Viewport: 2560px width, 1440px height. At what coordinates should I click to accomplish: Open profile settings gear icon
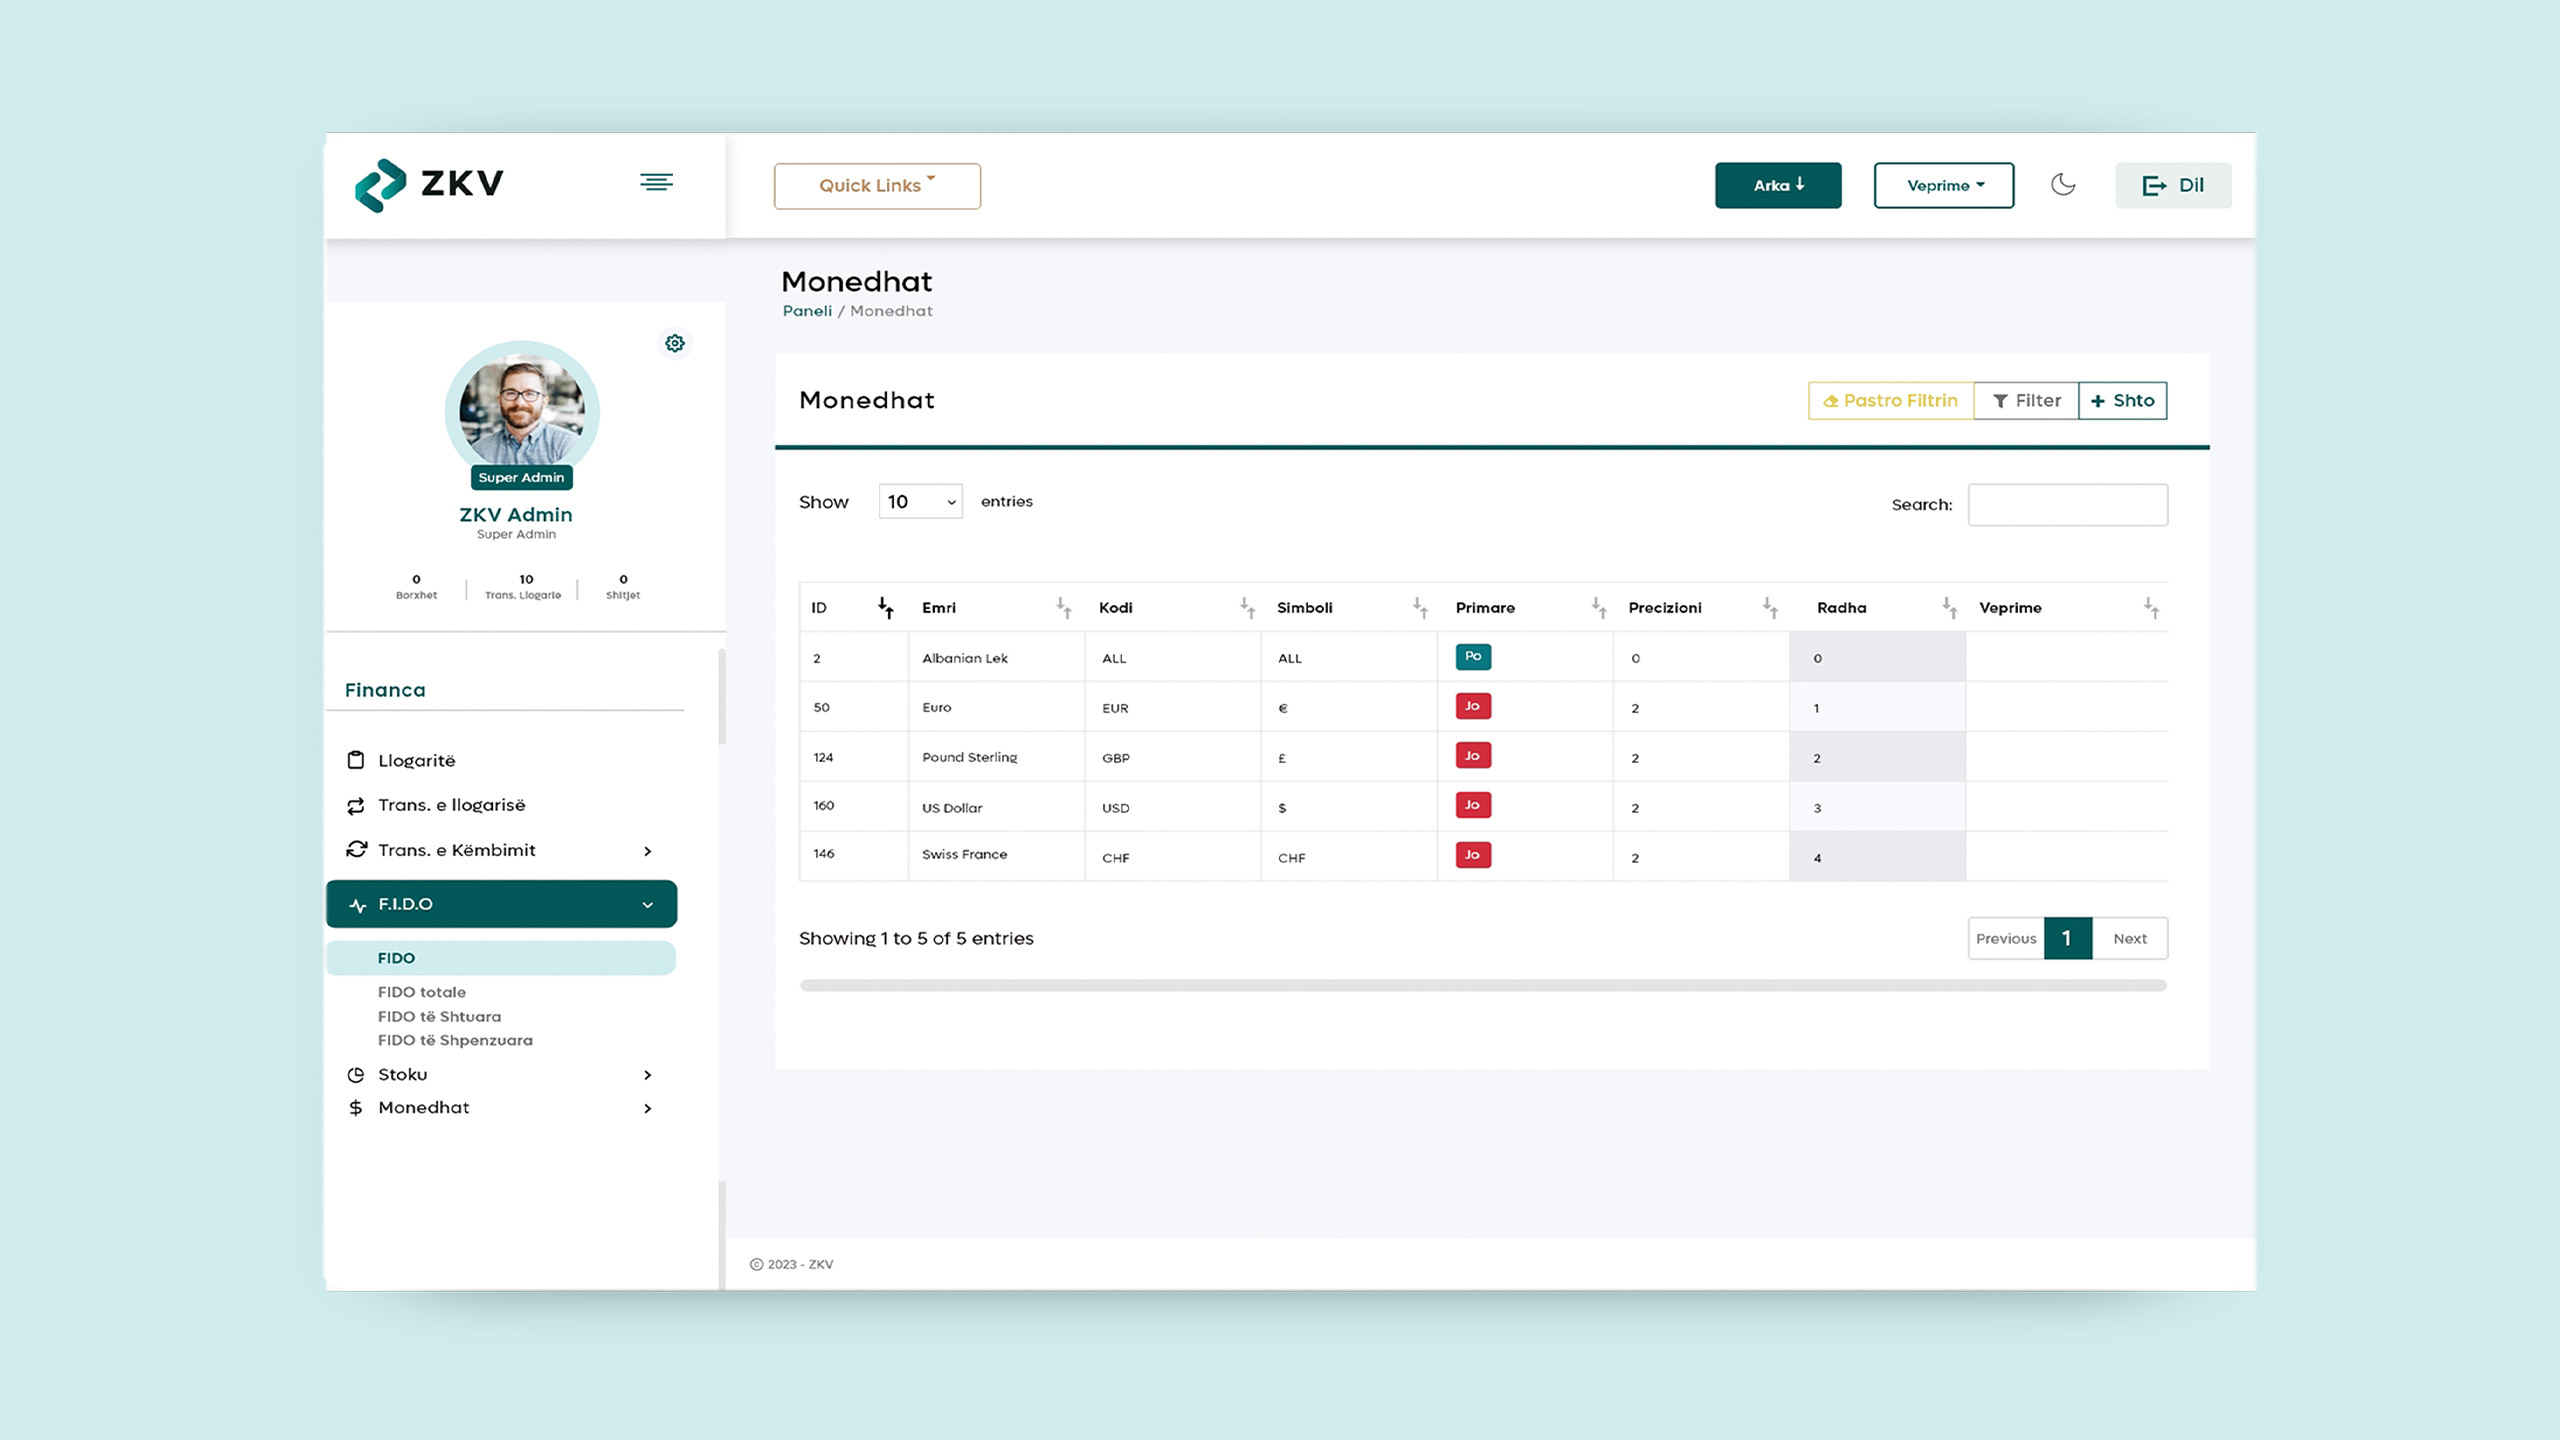coord(675,343)
